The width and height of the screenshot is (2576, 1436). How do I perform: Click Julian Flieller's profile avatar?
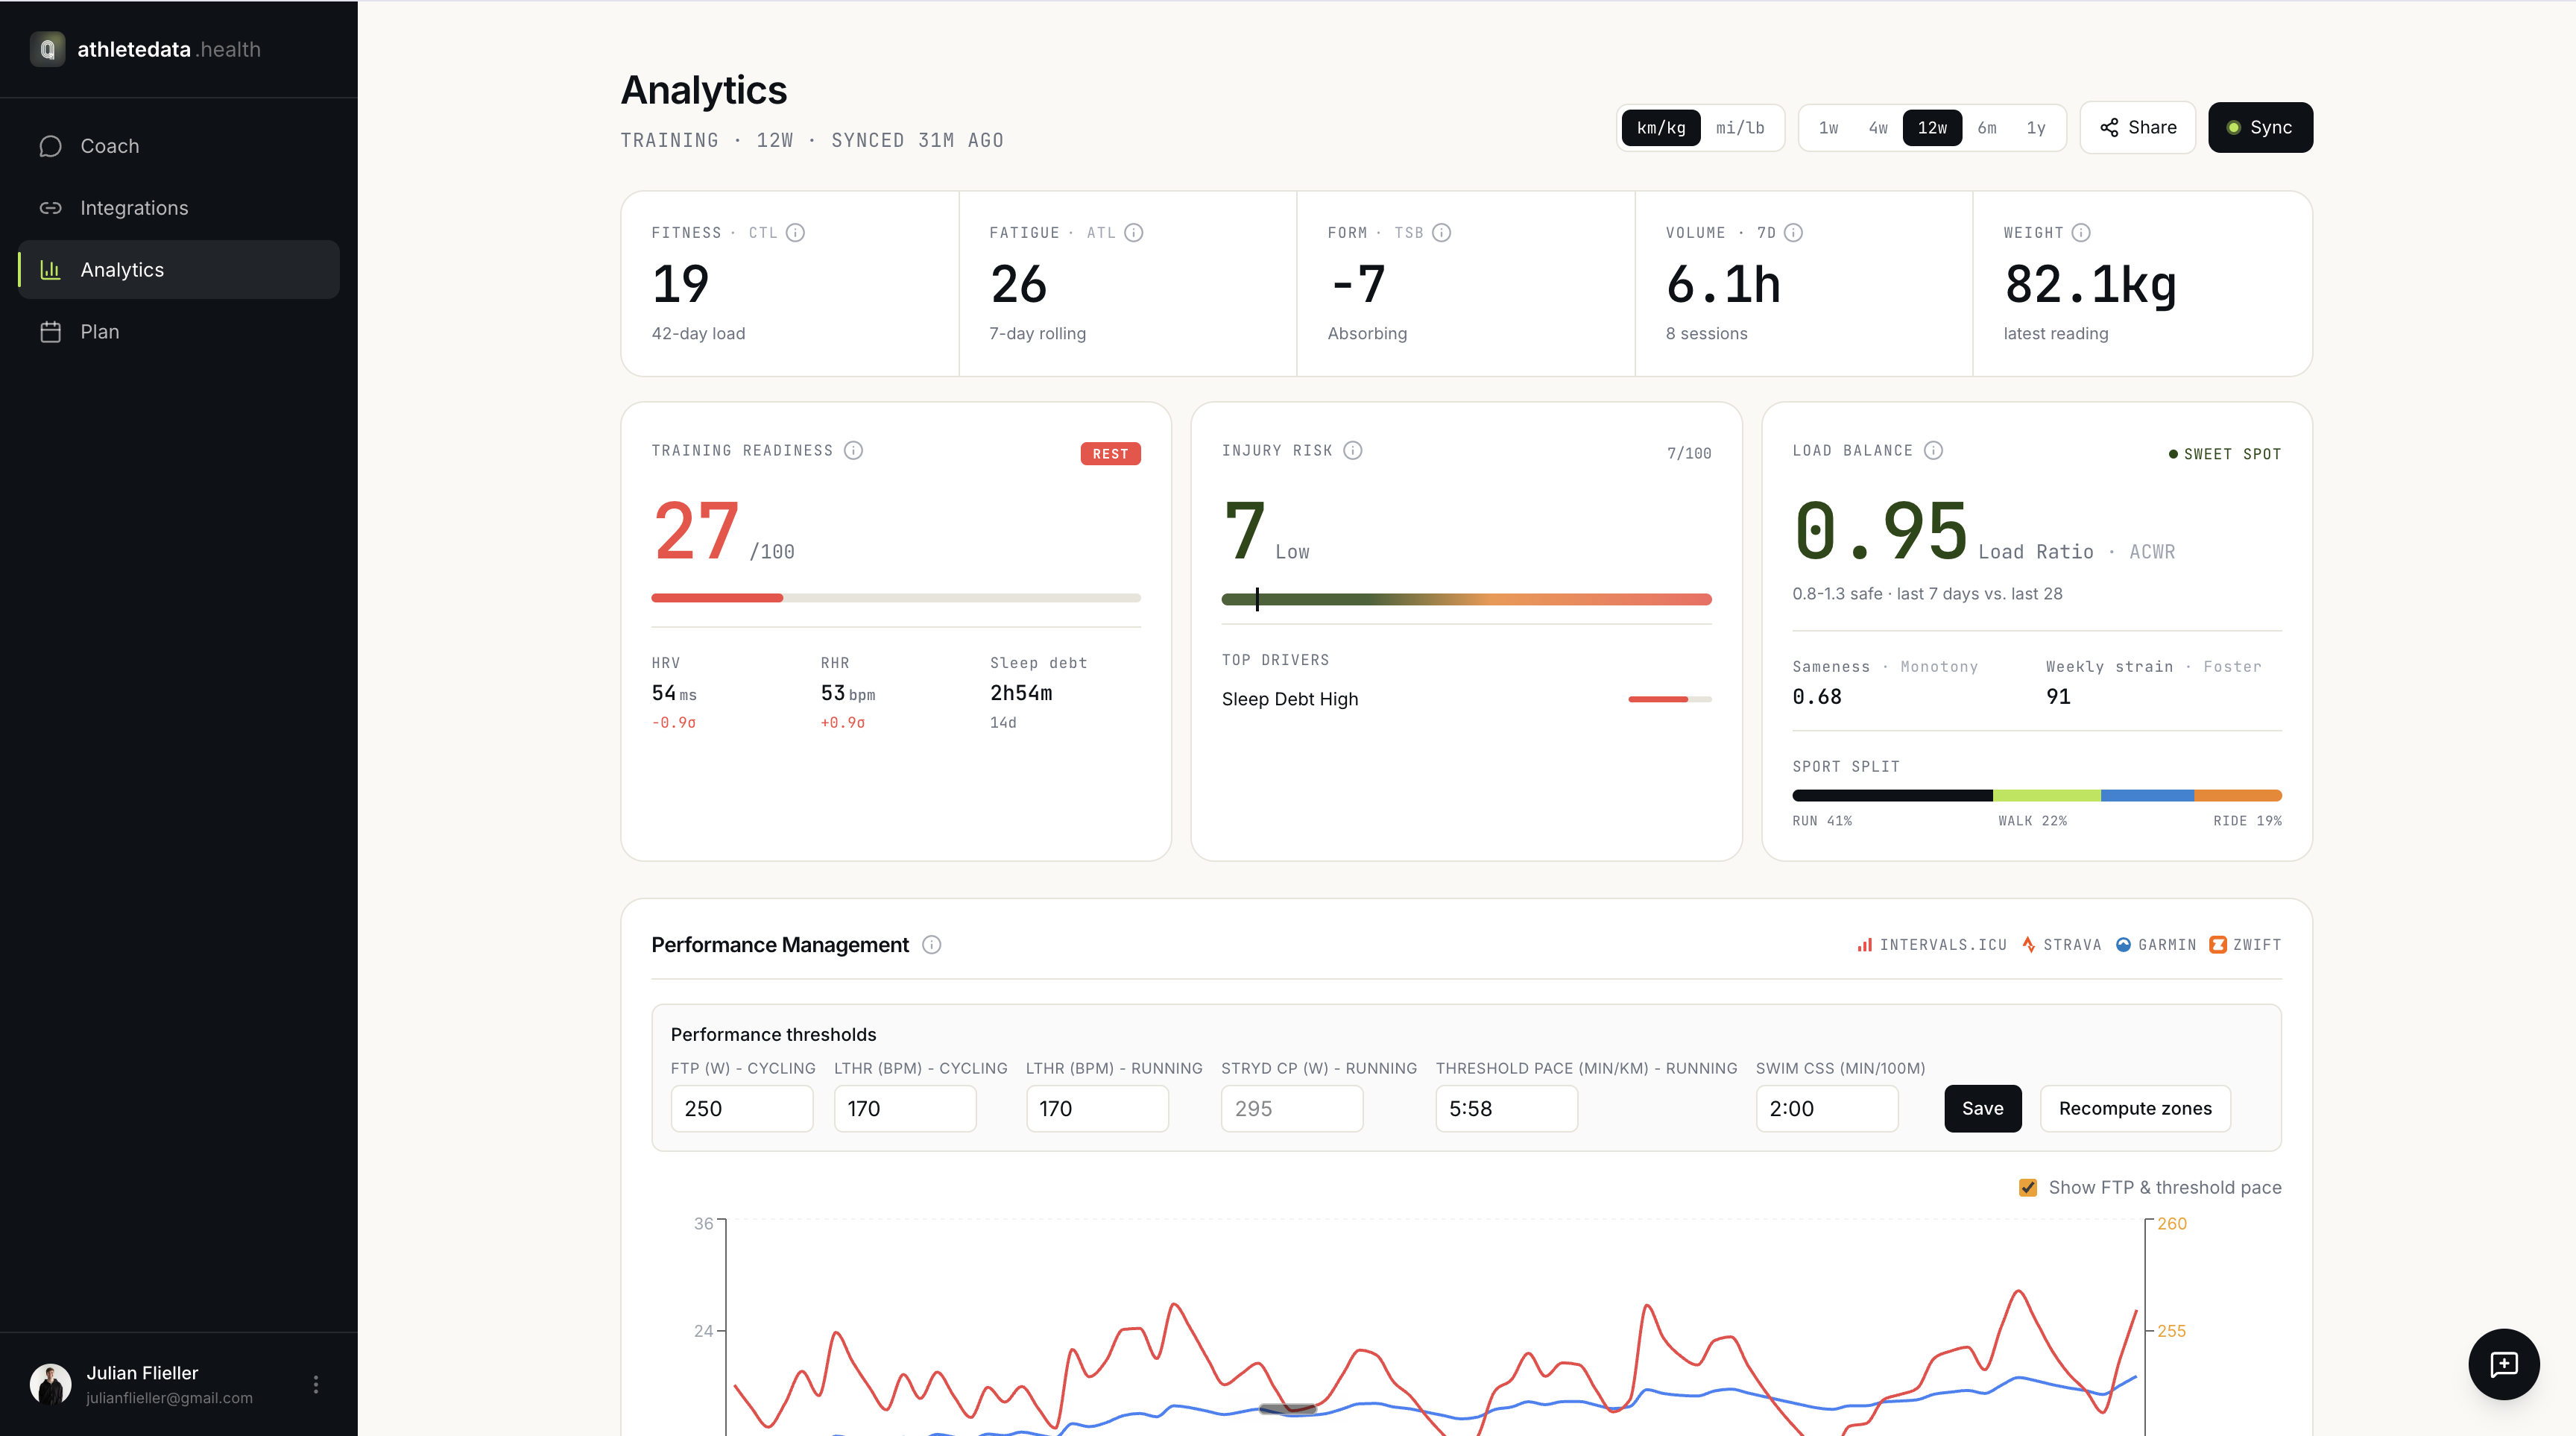pyautogui.click(x=51, y=1384)
